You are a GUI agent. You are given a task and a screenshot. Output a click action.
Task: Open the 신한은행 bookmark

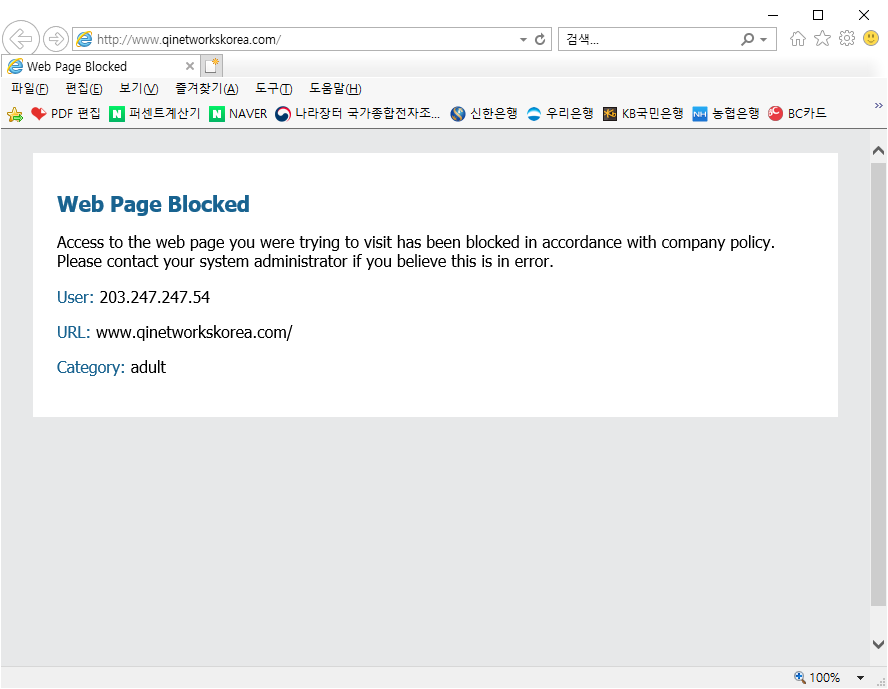pyautogui.click(x=484, y=114)
